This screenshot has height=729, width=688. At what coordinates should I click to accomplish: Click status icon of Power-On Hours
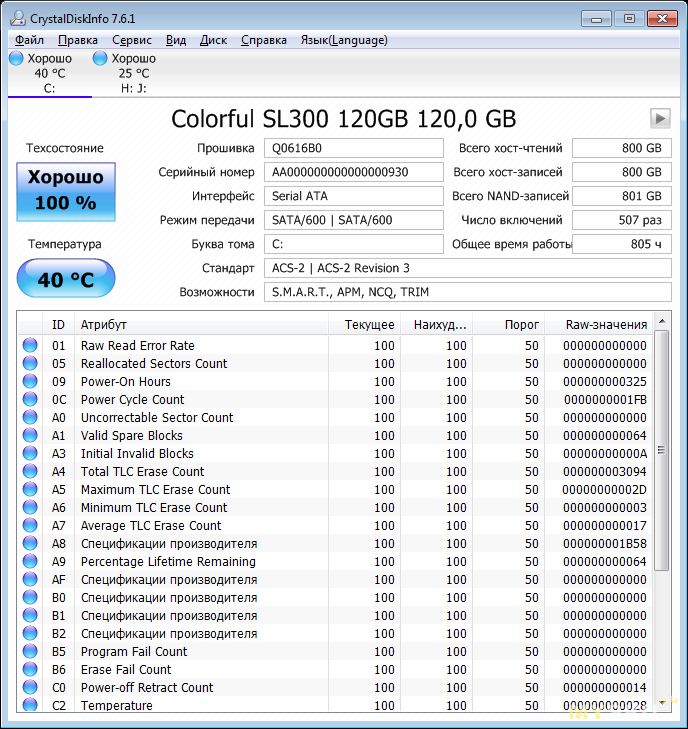pos(30,382)
